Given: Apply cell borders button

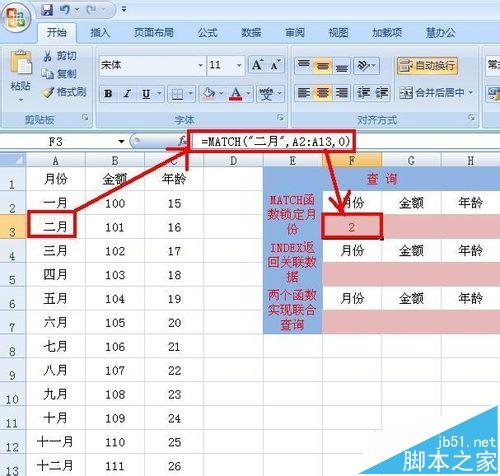Looking at the screenshot, I should point(177,94).
